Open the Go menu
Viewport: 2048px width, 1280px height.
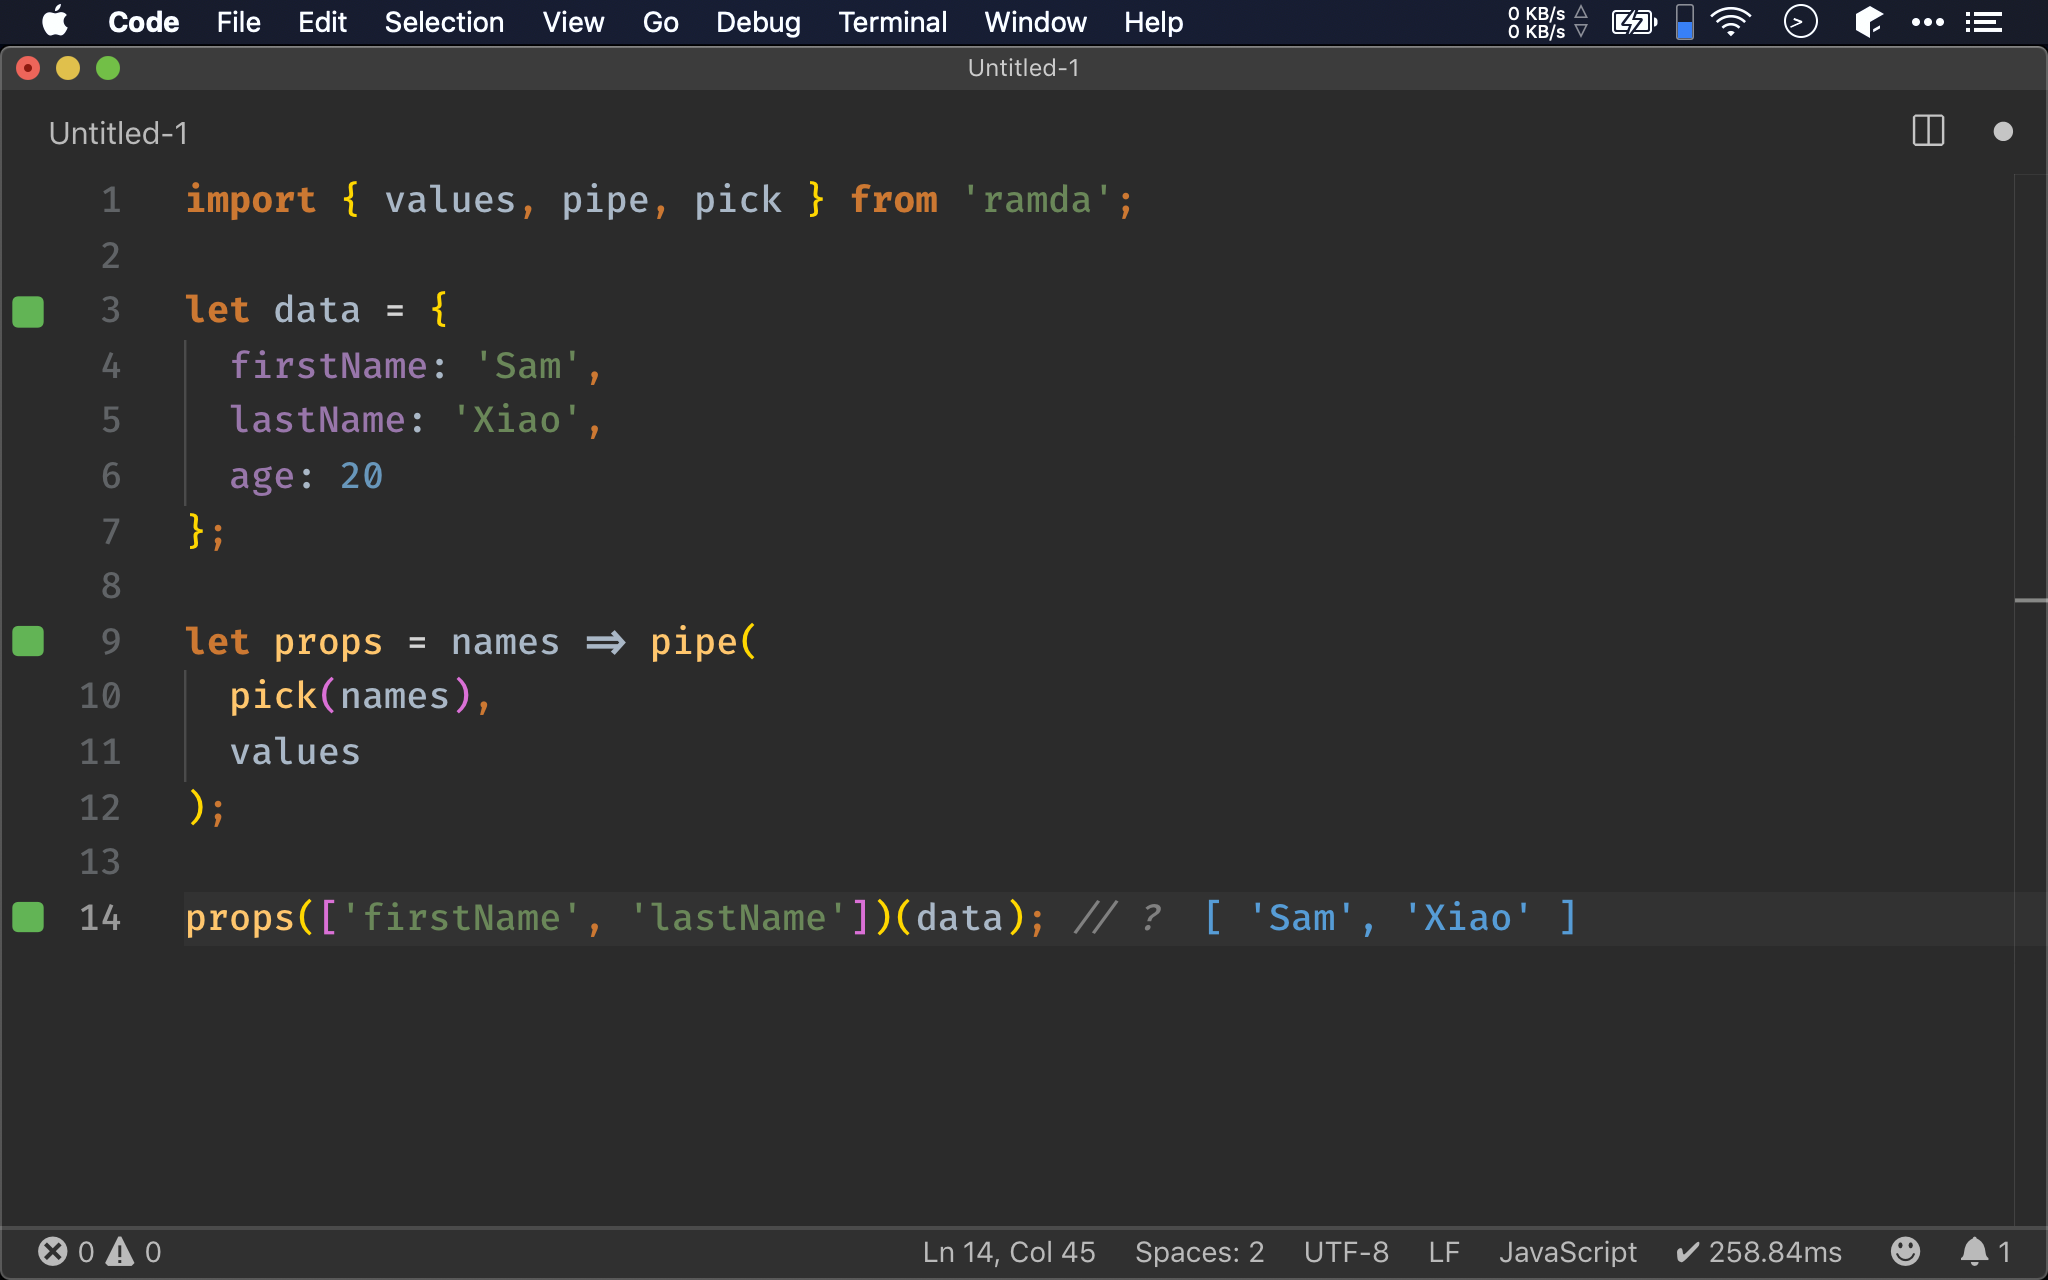[x=660, y=22]
